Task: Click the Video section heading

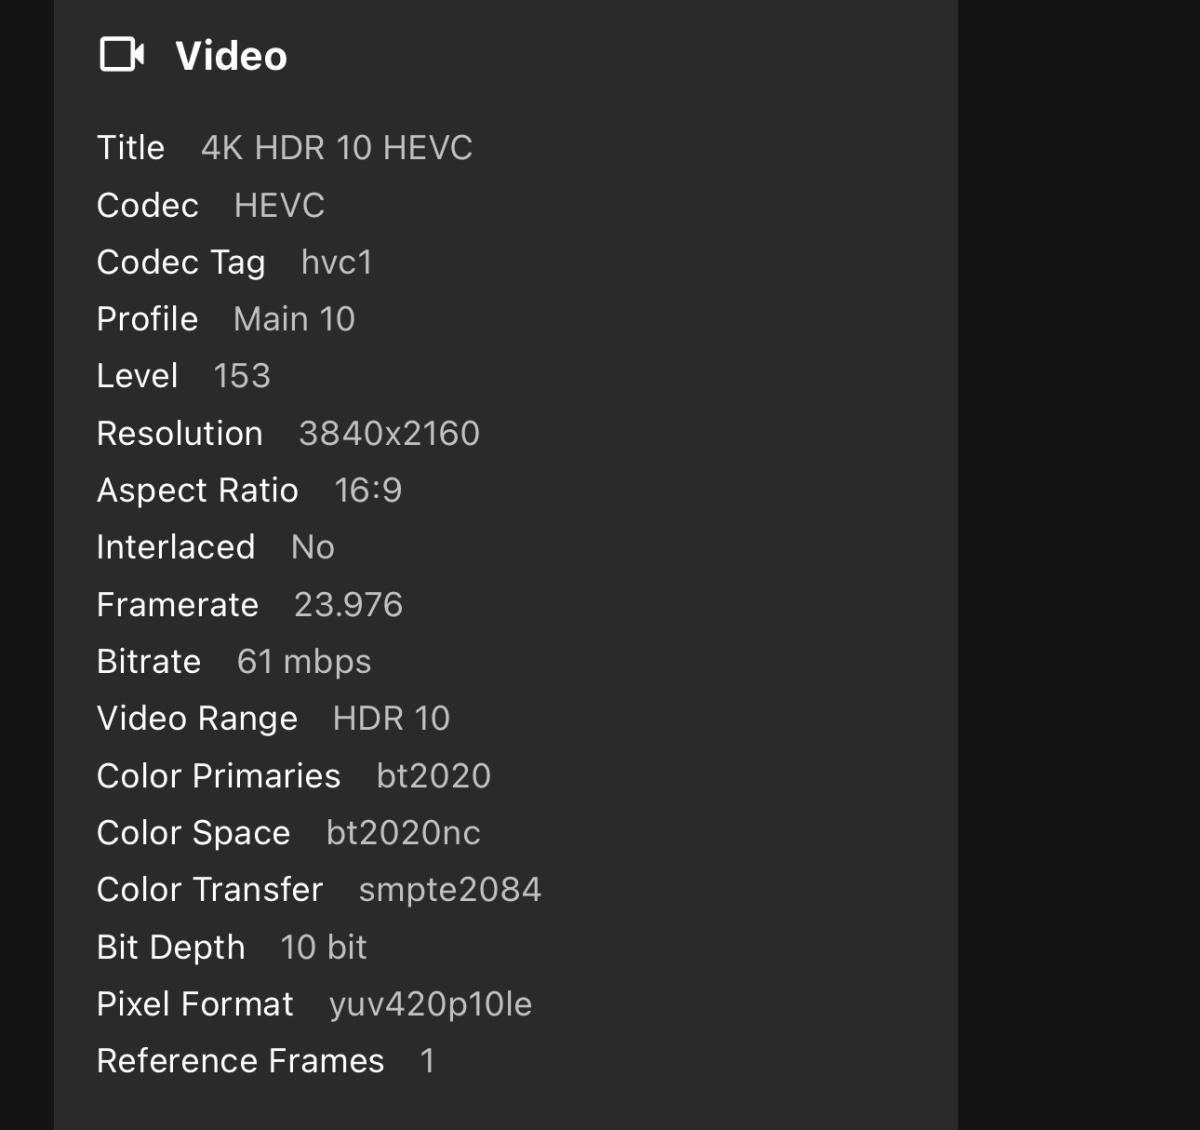Action: [231, 56]
